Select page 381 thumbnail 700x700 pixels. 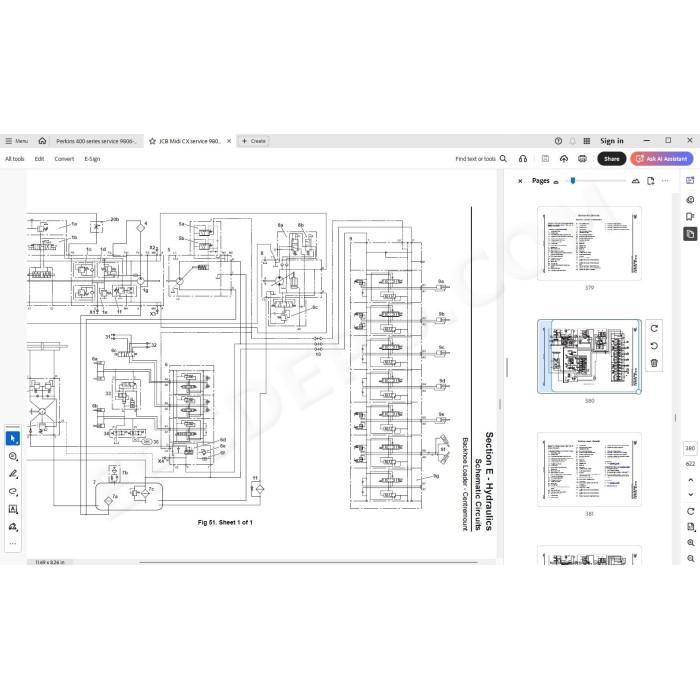click(589, 470)
